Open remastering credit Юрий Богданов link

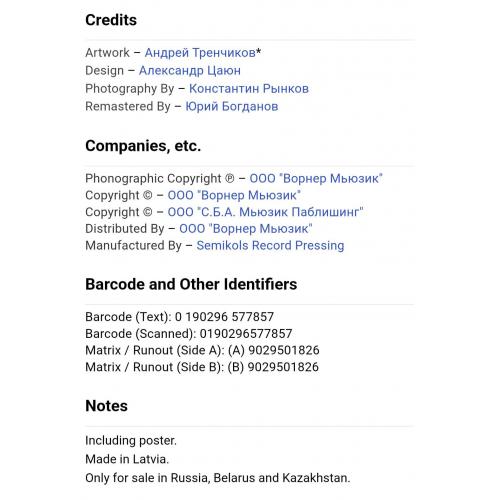point(232,107)
